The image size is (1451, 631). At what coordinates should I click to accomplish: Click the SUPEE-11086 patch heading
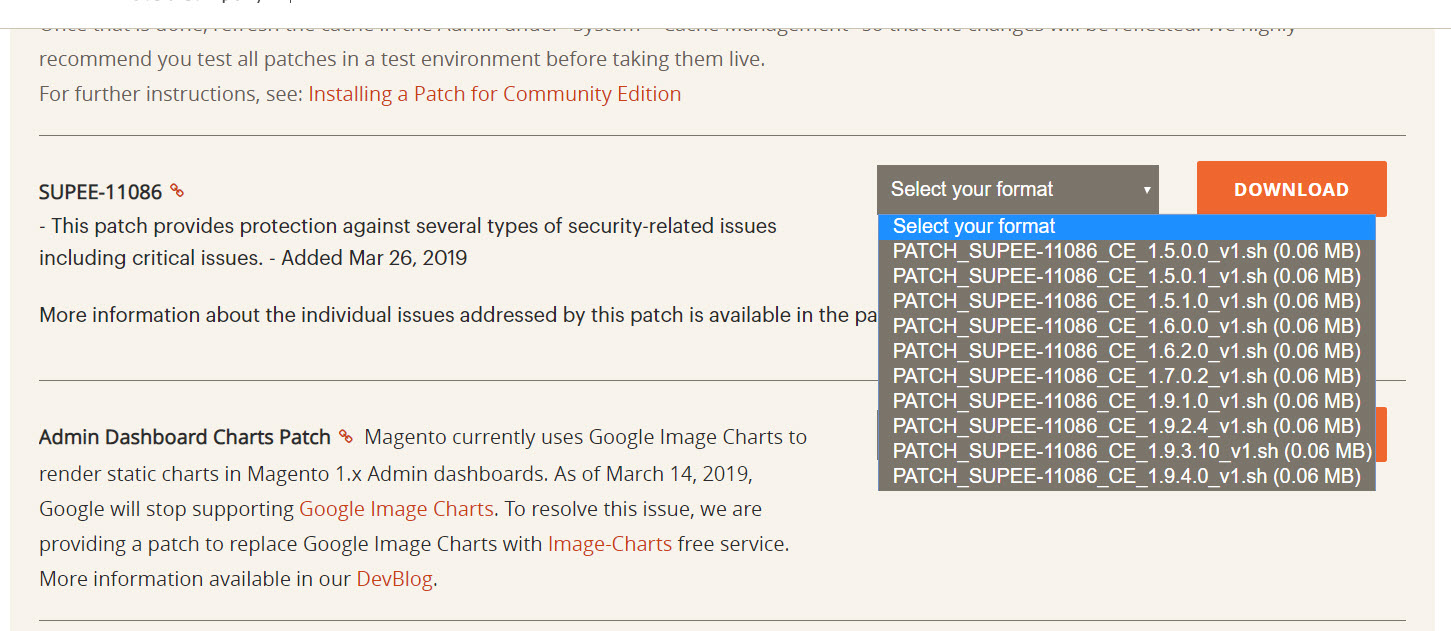tap(100, 192)
